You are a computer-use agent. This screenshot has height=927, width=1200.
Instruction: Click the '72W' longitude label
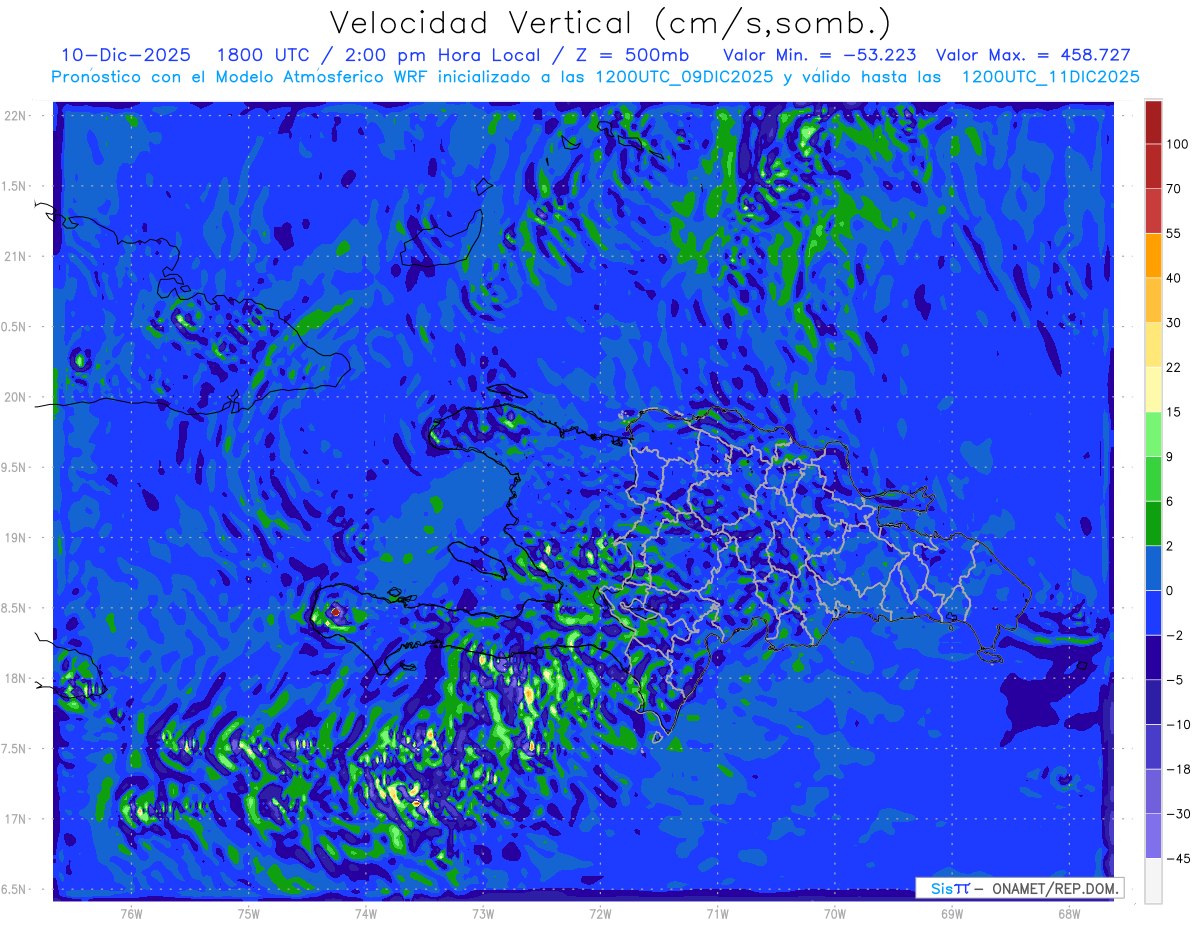coord(600,913)
